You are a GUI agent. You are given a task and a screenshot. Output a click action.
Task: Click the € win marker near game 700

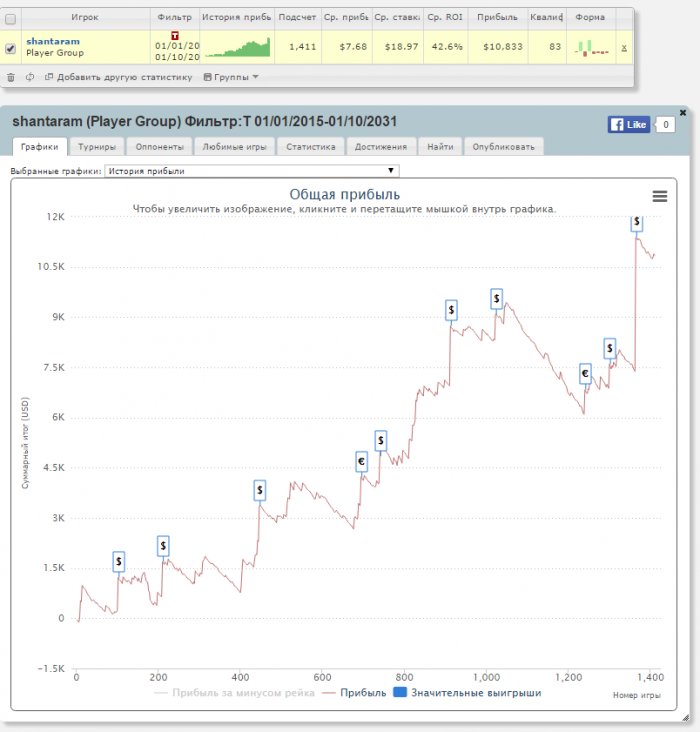(x=361, y=462)
